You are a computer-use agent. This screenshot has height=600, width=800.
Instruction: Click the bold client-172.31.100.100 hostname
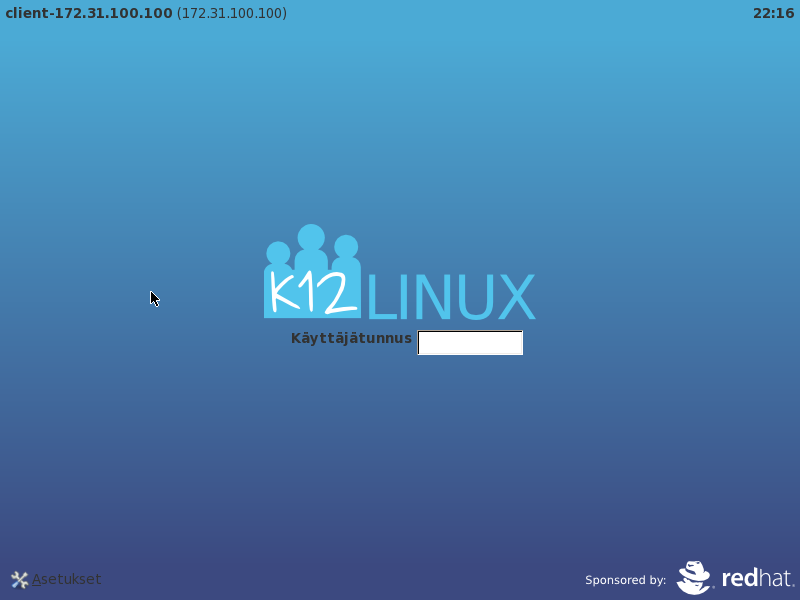[89, 13]
